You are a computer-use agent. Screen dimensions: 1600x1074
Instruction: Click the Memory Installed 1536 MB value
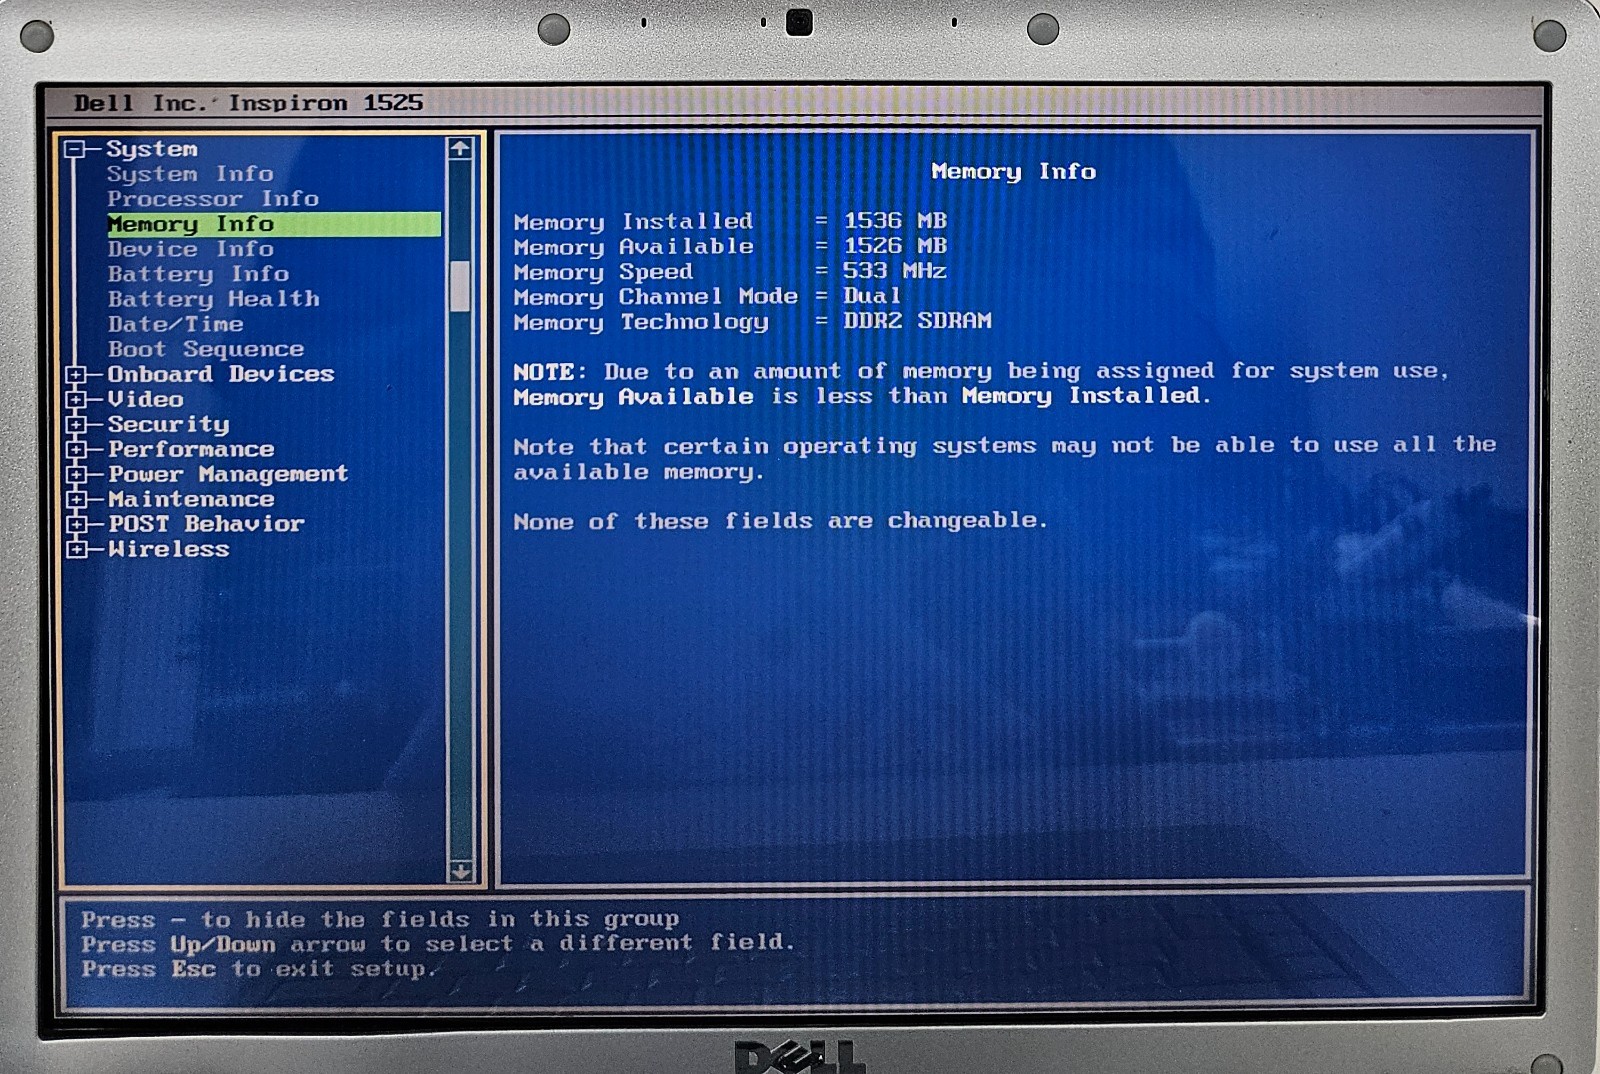[x=895, y=221]
